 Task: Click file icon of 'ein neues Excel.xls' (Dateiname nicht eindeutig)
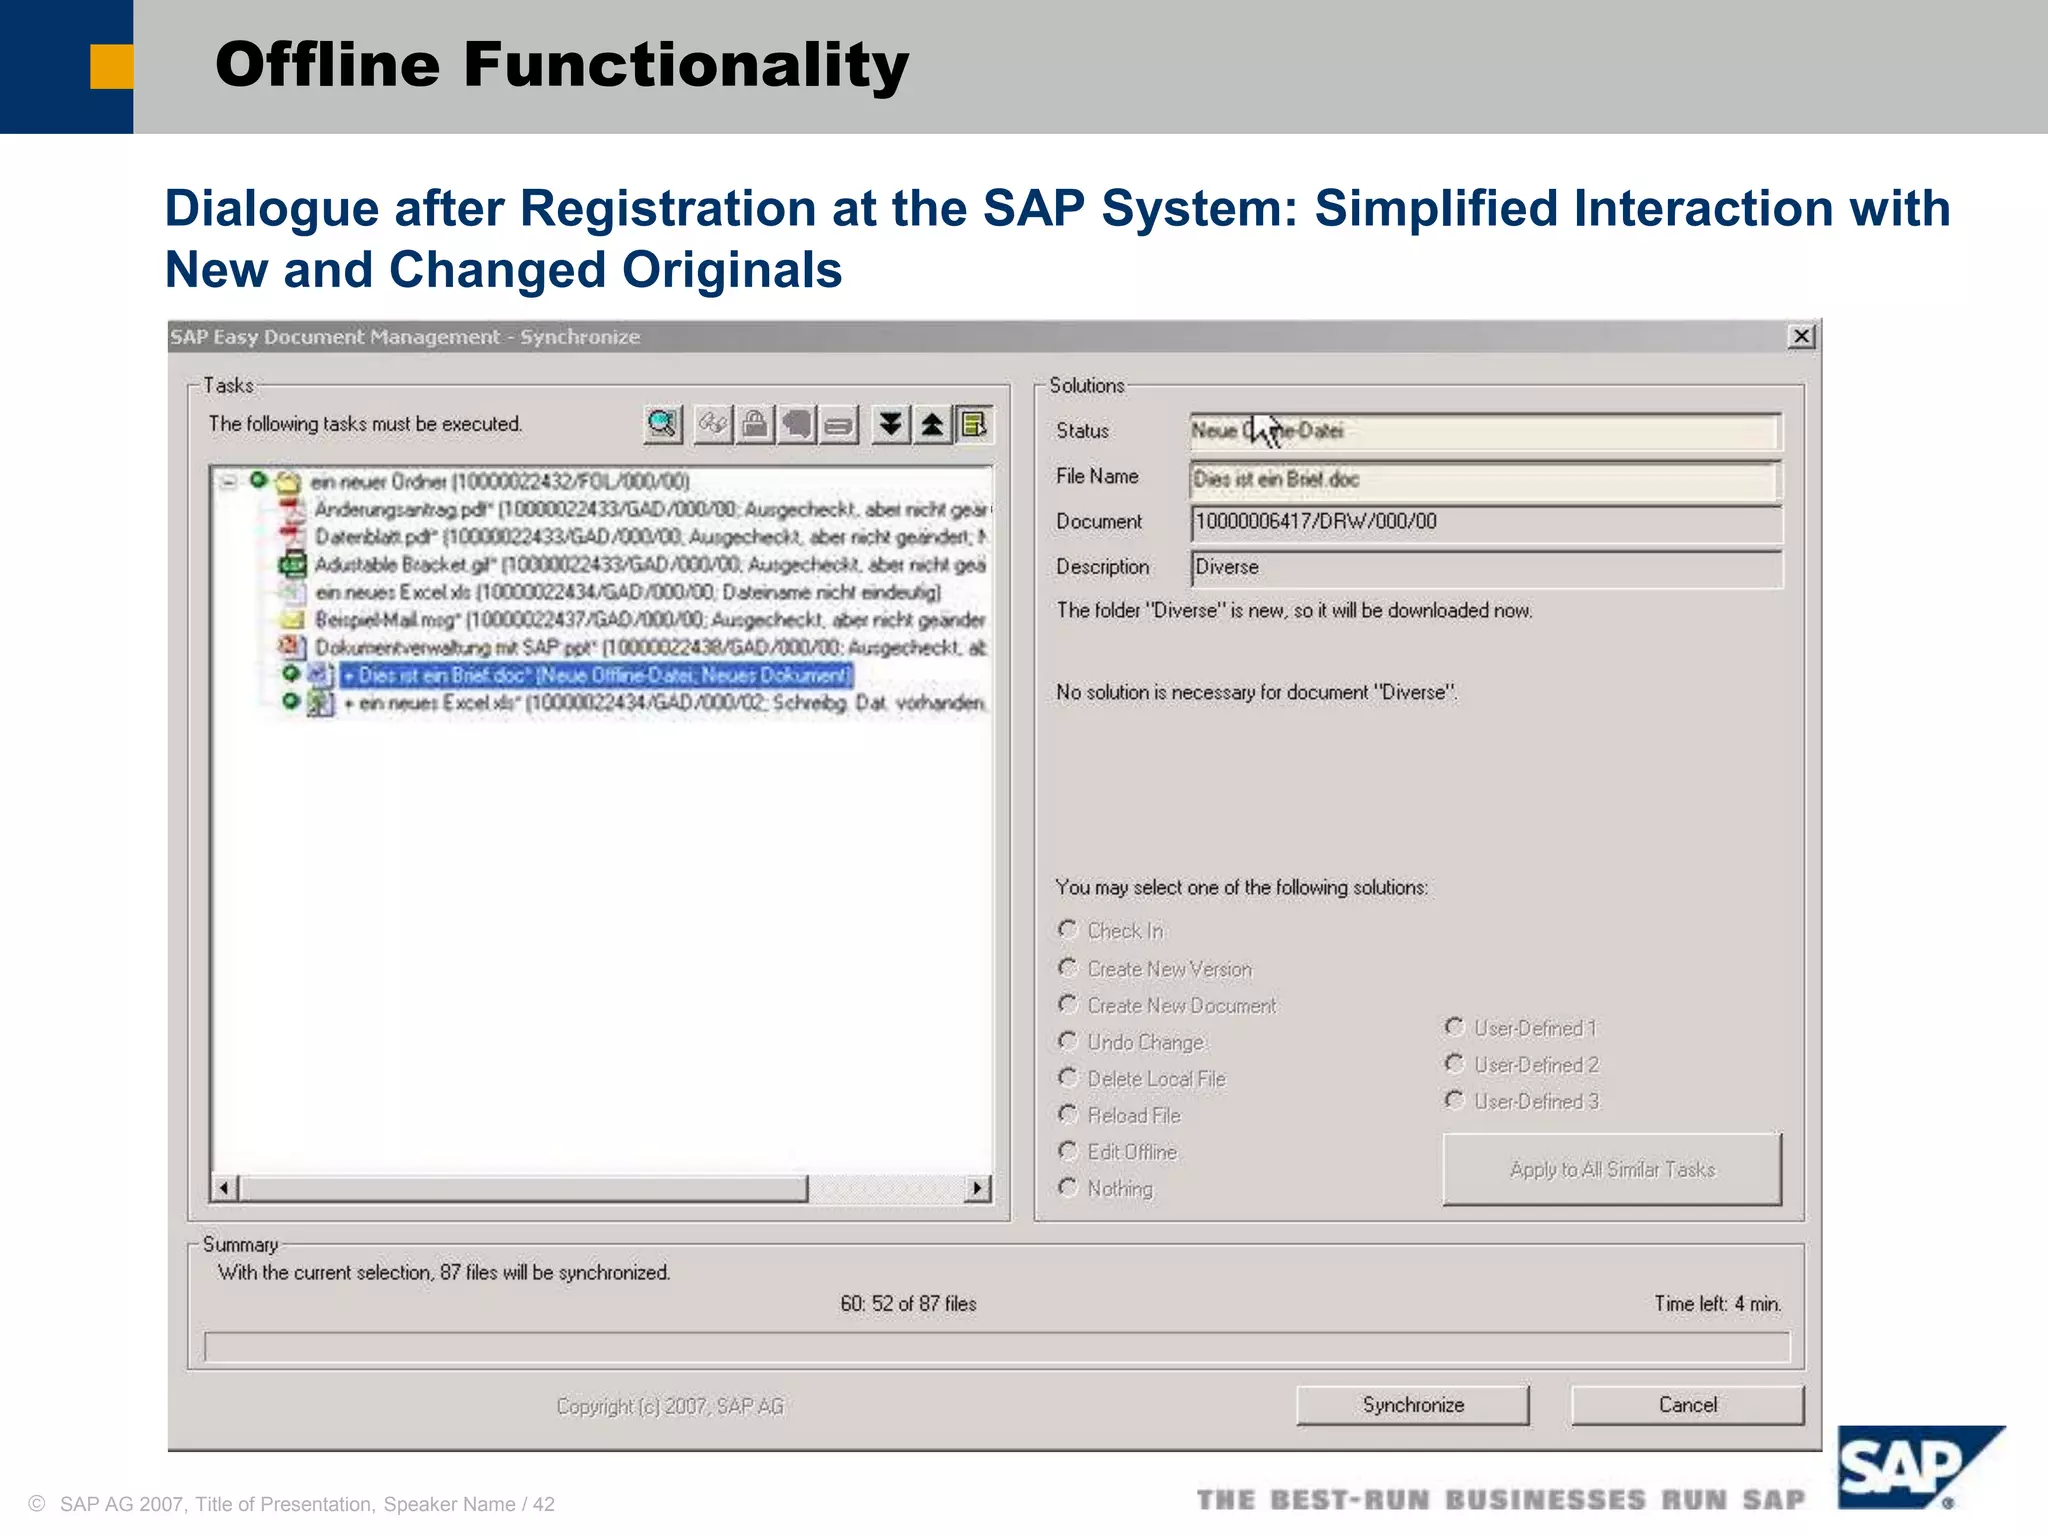pos(292,592)
